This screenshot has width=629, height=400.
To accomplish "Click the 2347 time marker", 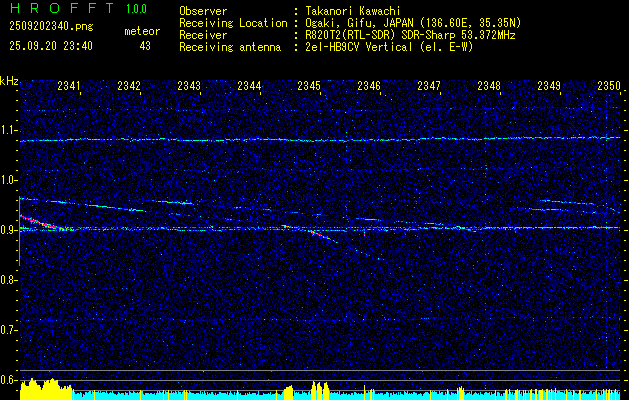I will coord(429,87).
